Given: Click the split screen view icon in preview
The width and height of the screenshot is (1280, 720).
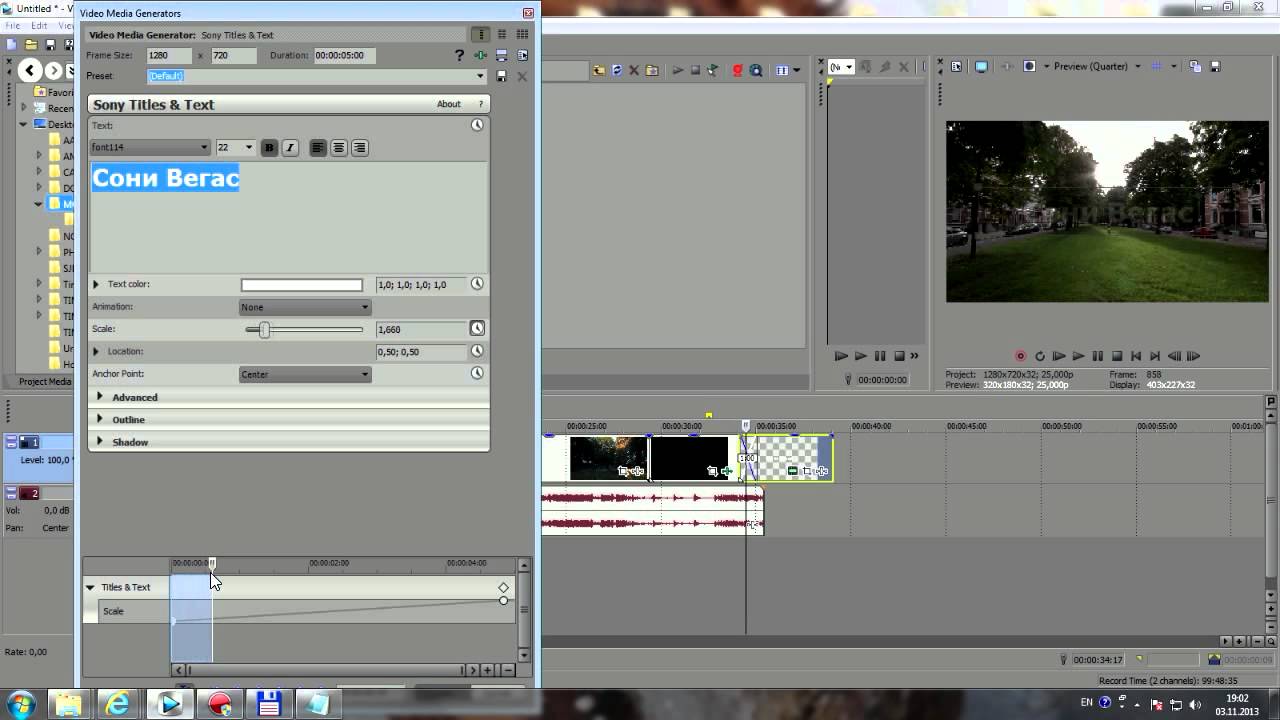Looking at the screenshot, I should point(1029,67).
